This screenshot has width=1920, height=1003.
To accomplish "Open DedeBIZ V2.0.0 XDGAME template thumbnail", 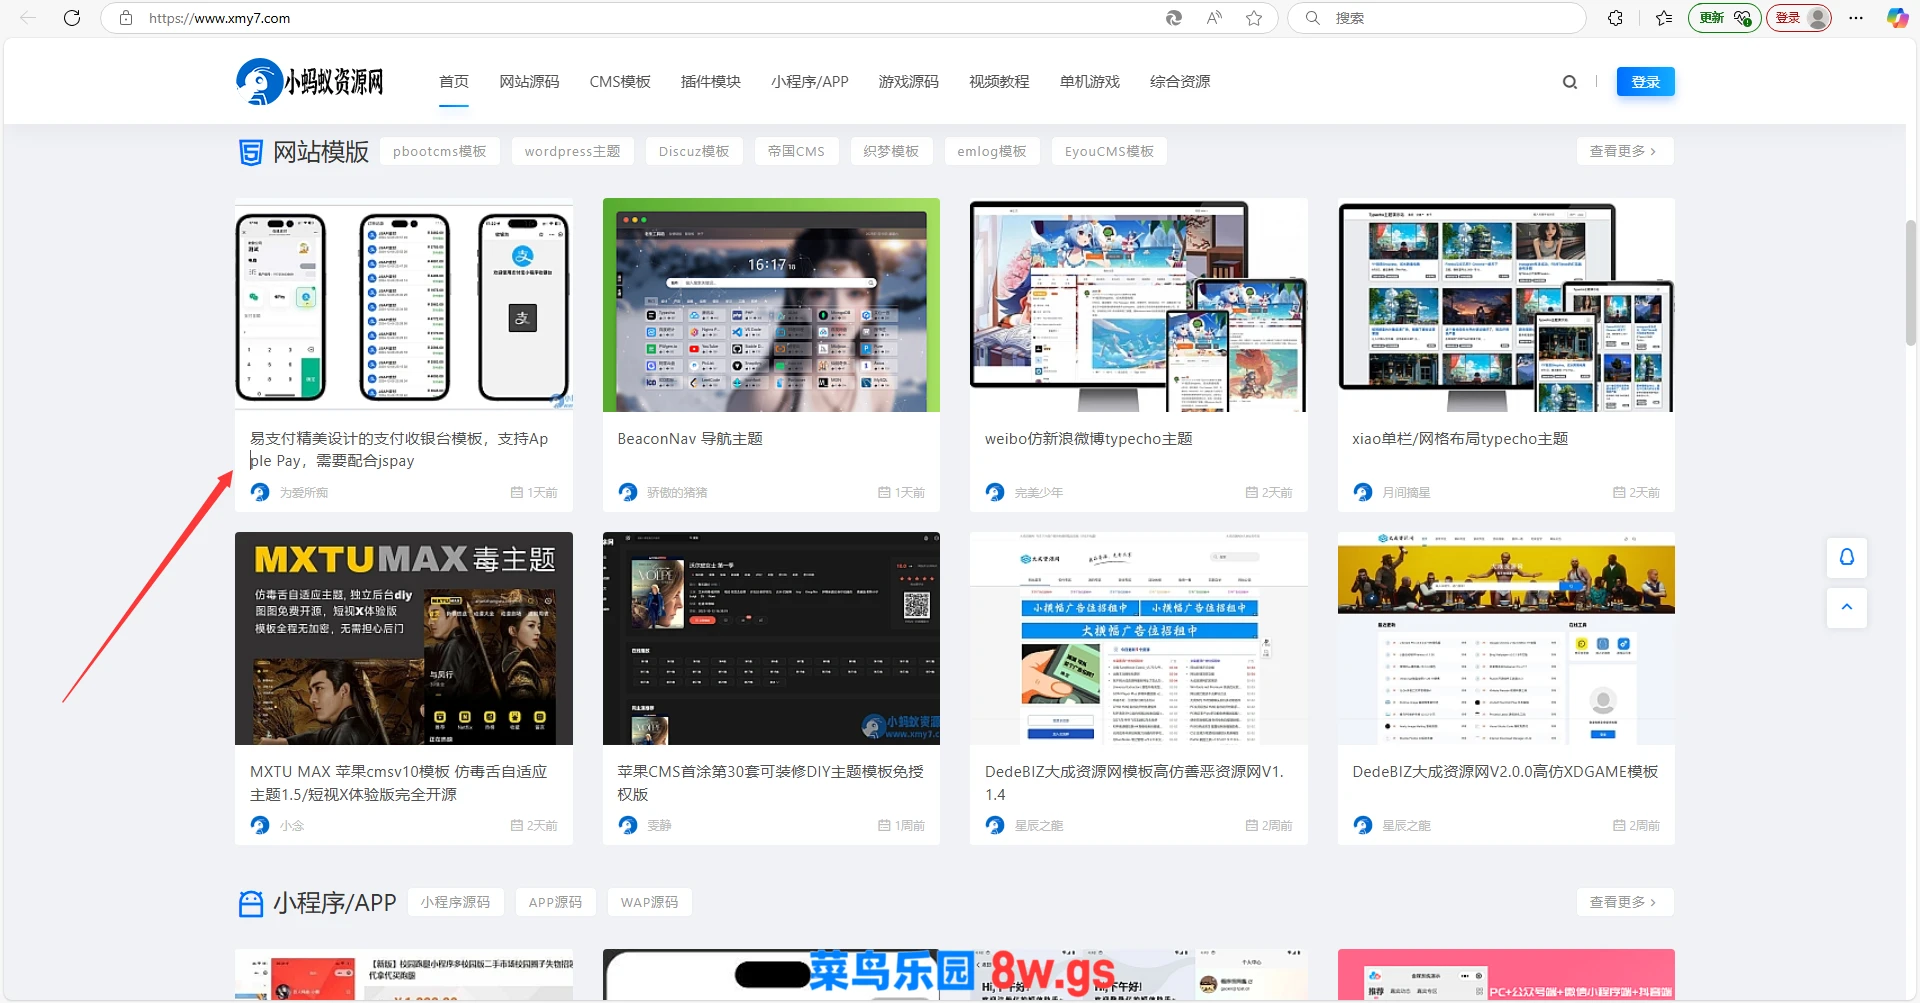I will click(x=1506, y=638).
